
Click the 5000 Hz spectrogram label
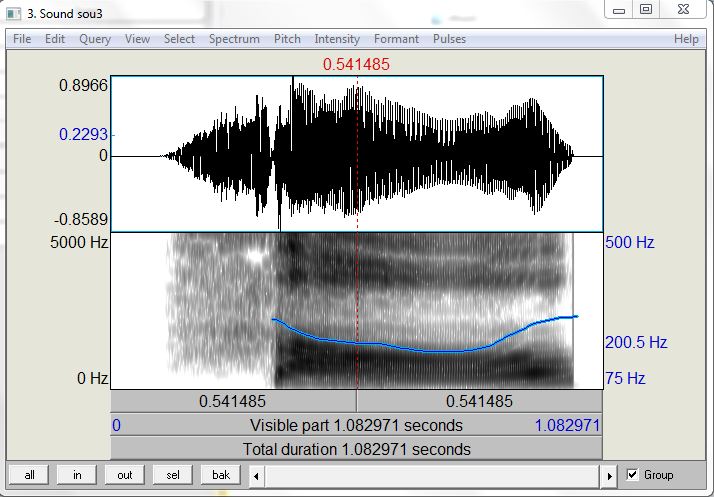79,242
